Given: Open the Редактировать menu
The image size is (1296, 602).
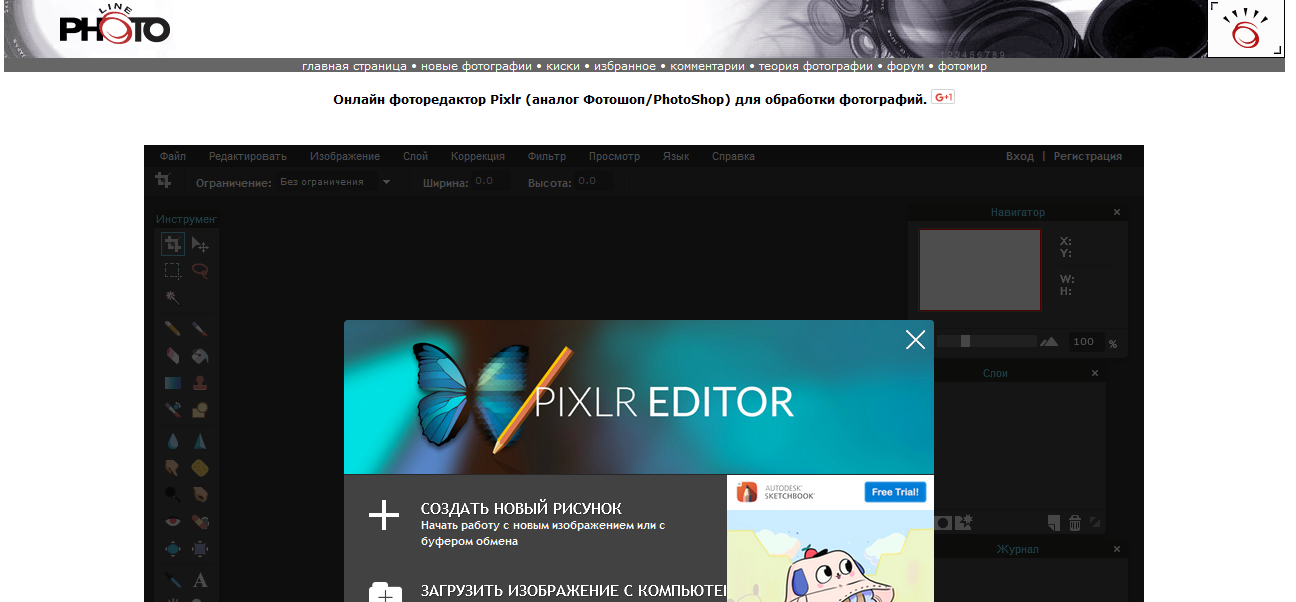Looking at the screenshot, I should 247,156.
